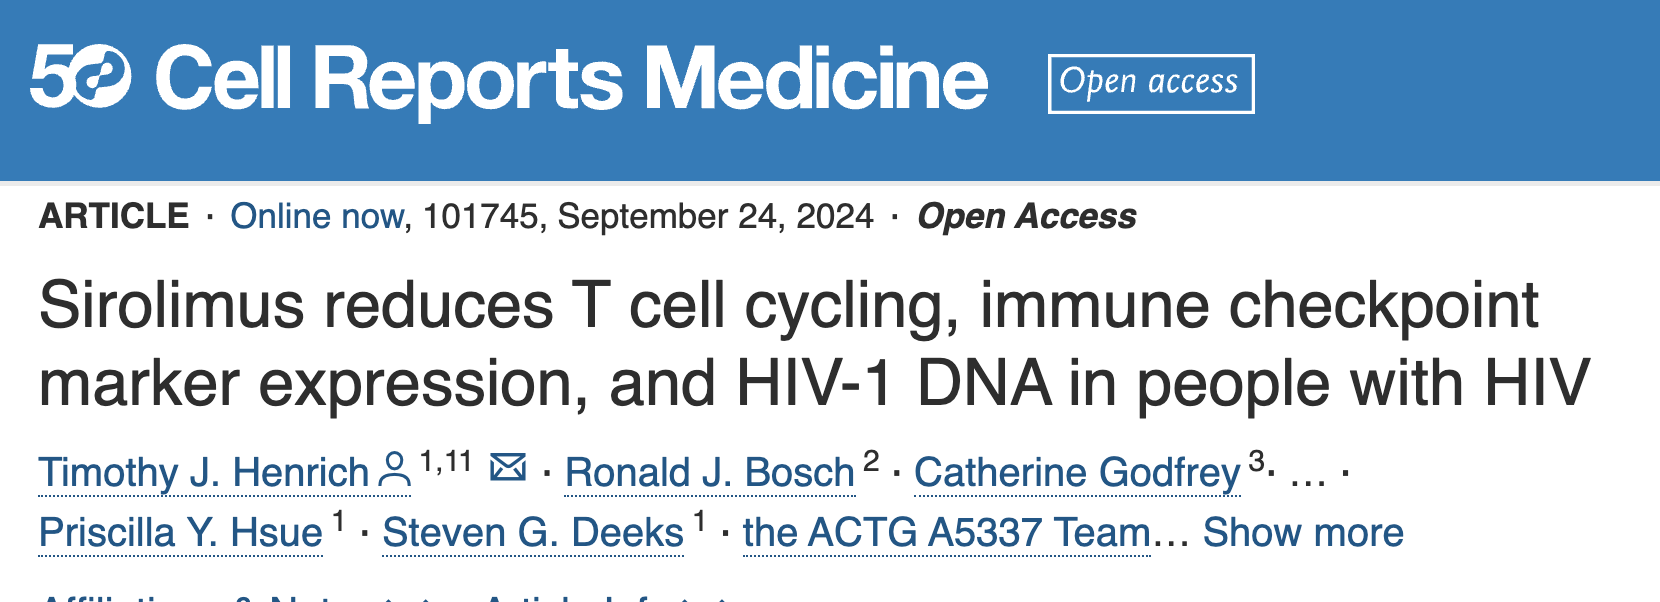Click affiliation superscript 2 after Bosch
This screenshot has height=602, width=1660.
coord(871,461)
